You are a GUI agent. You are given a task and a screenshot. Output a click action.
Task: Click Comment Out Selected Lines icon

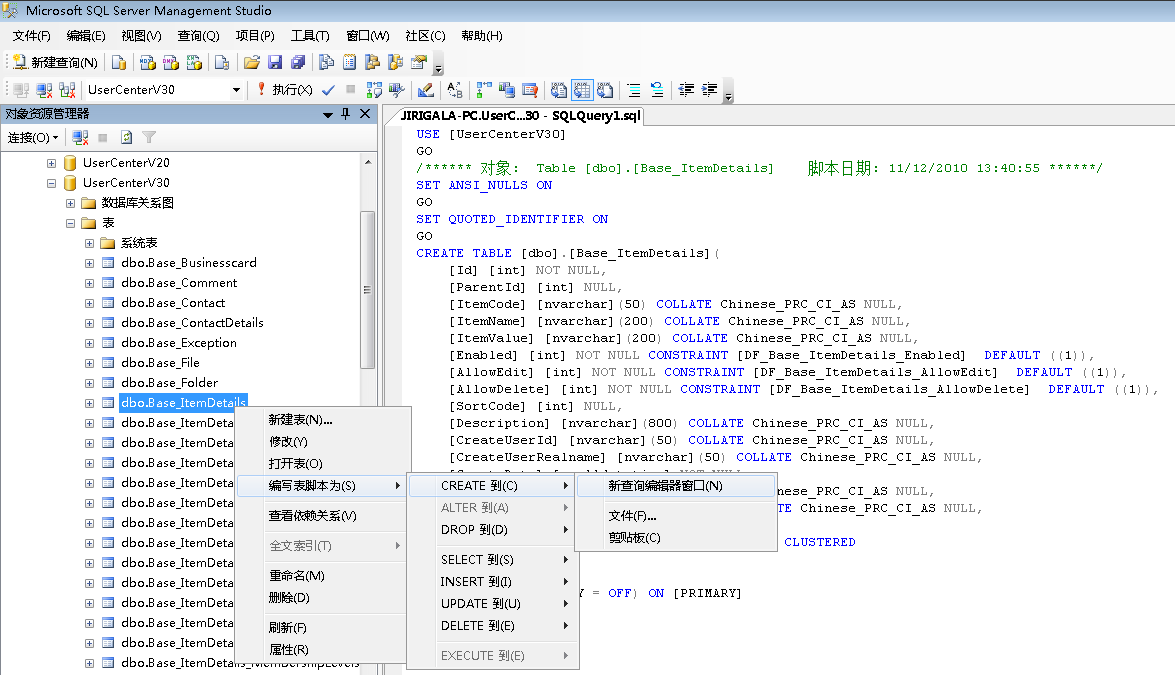[x=634, y=90]
